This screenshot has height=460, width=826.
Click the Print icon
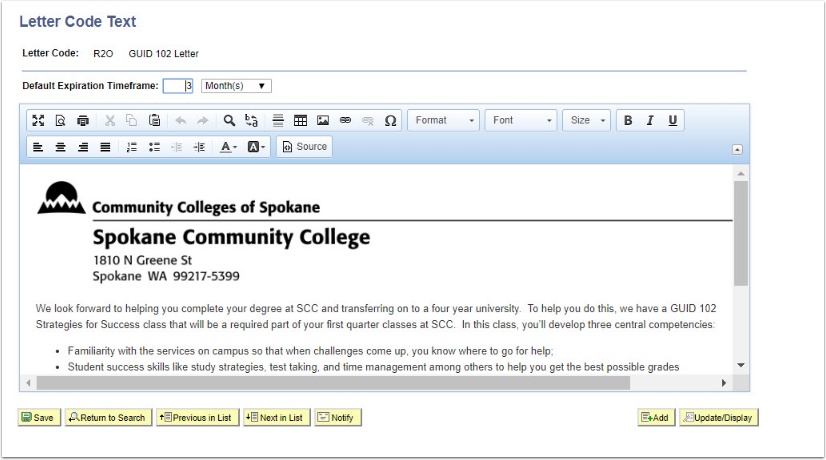[x=83, y=120]
